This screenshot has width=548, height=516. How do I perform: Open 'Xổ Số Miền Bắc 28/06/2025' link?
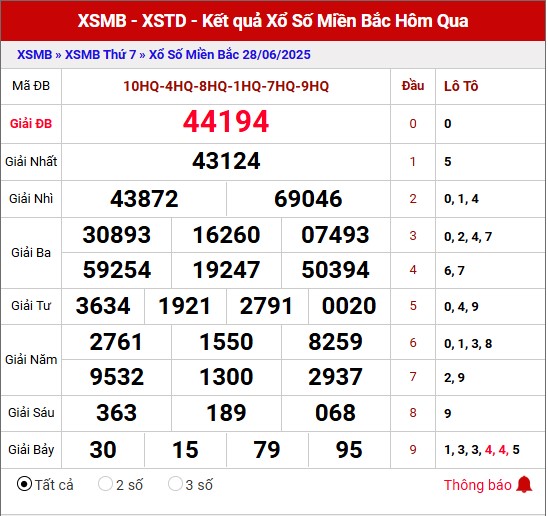point(230,55)
